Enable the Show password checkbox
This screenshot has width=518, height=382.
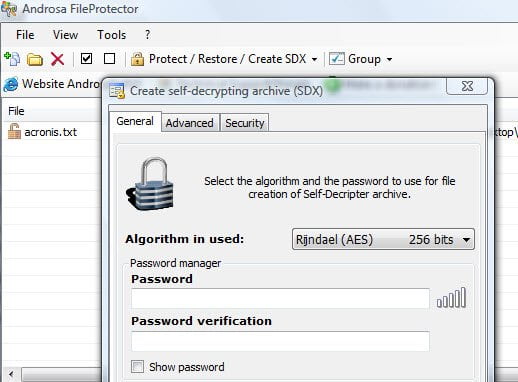pyautogui.click(x=137, y=367)
